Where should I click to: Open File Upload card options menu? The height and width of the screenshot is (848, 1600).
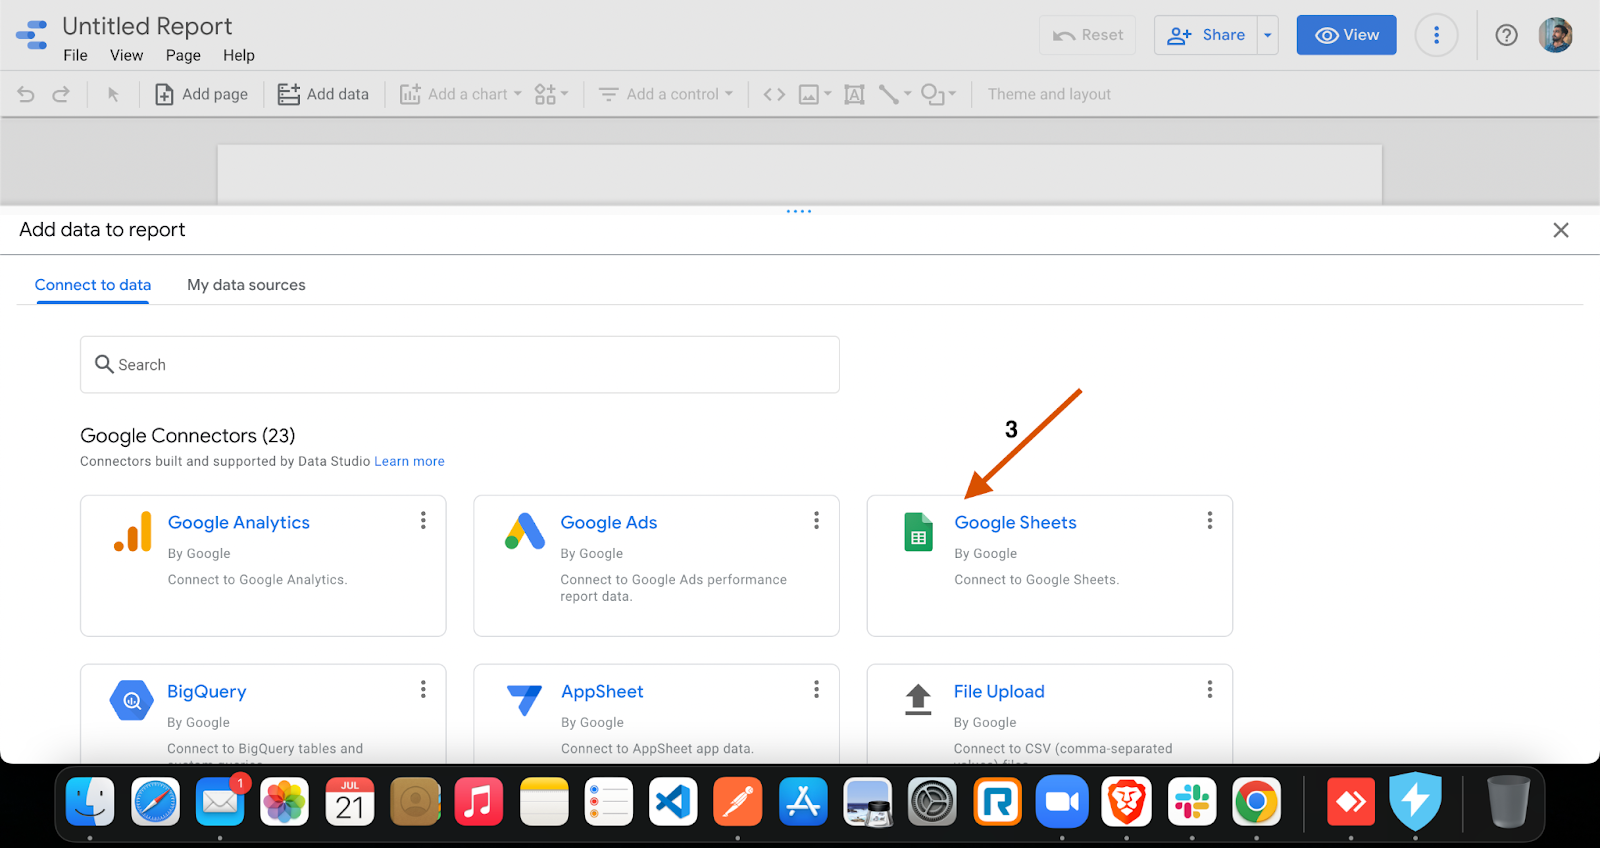[x=1209, y=689]
